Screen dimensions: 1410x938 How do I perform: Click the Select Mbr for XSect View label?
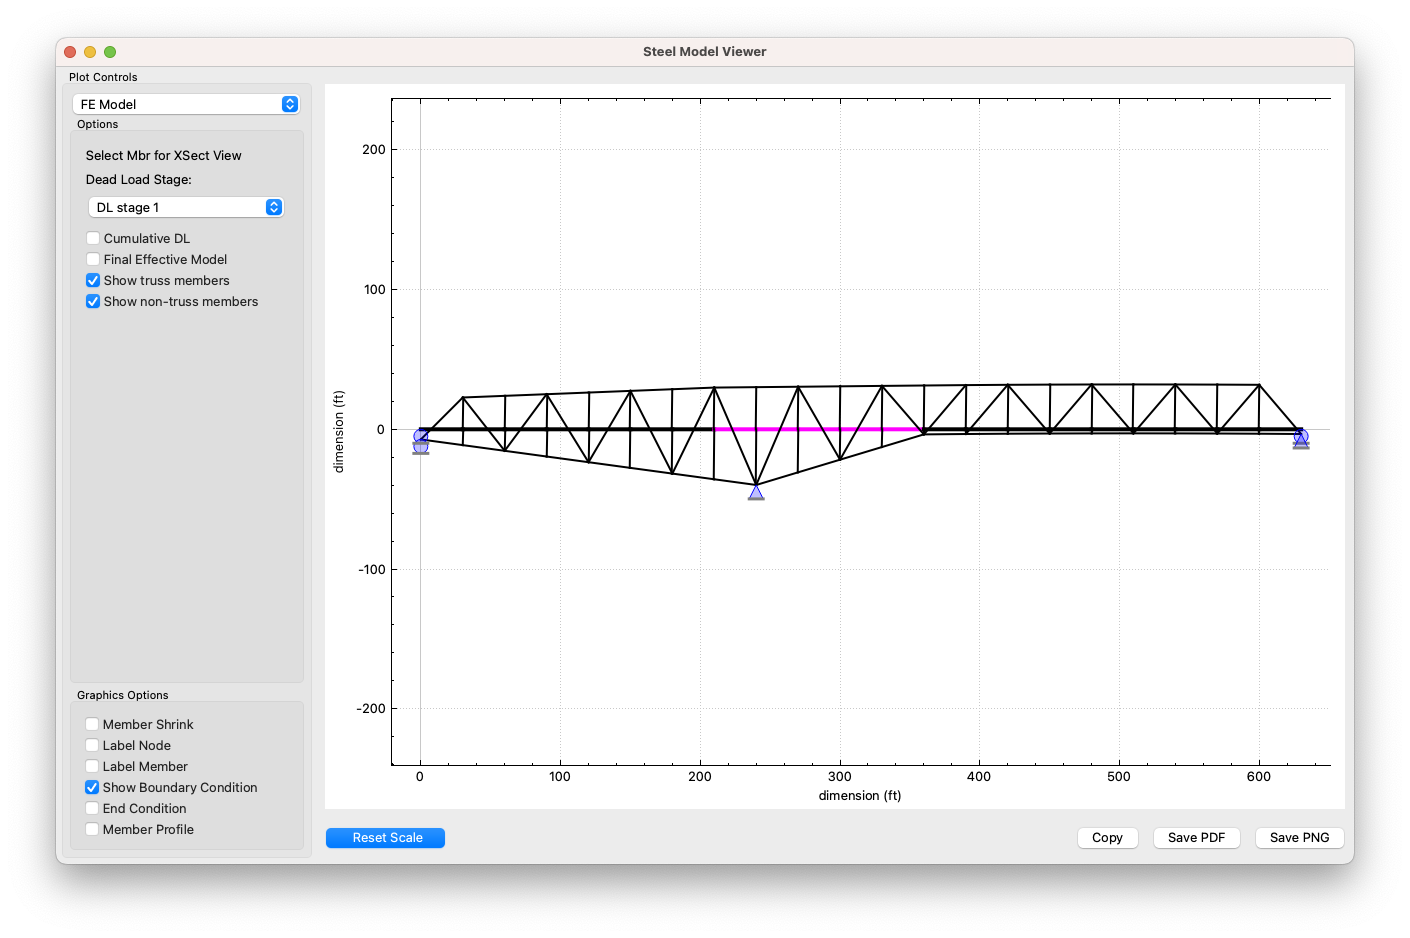[x=164, y=155]
